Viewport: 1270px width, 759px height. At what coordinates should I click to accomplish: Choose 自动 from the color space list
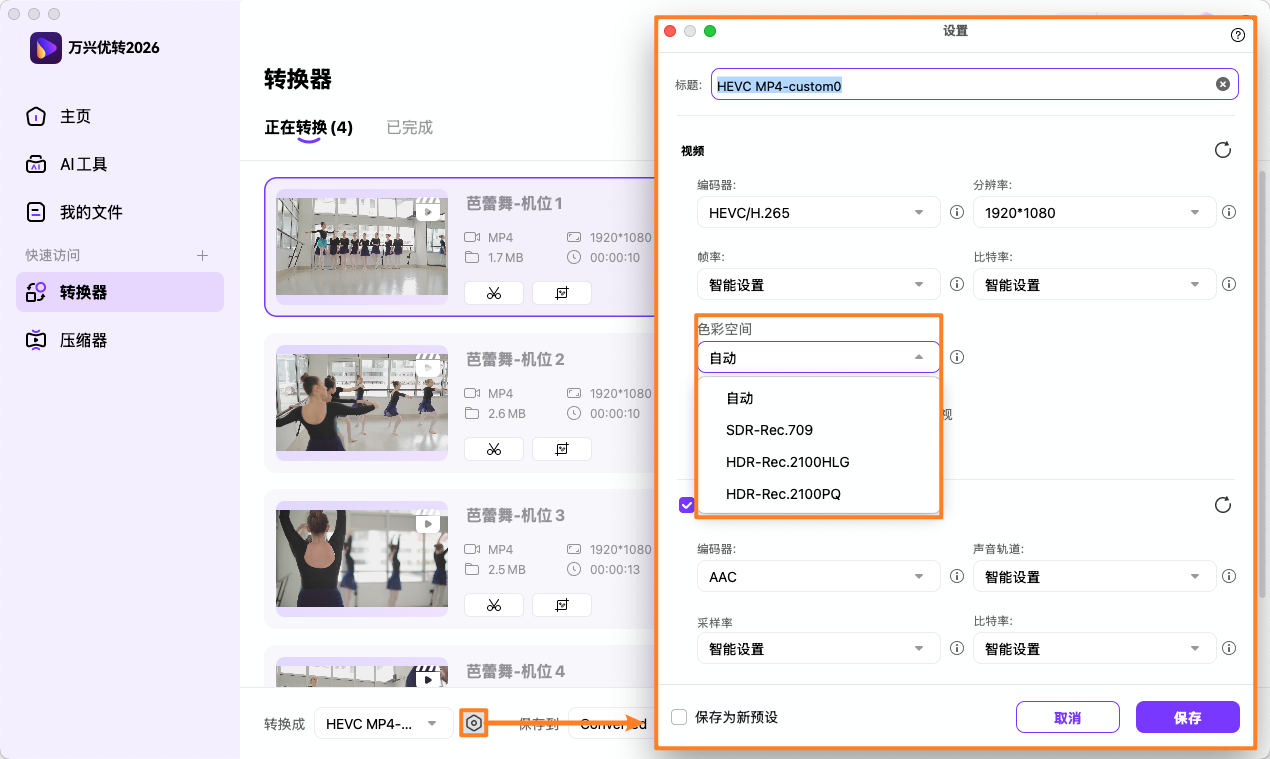(x=819, y=398)
